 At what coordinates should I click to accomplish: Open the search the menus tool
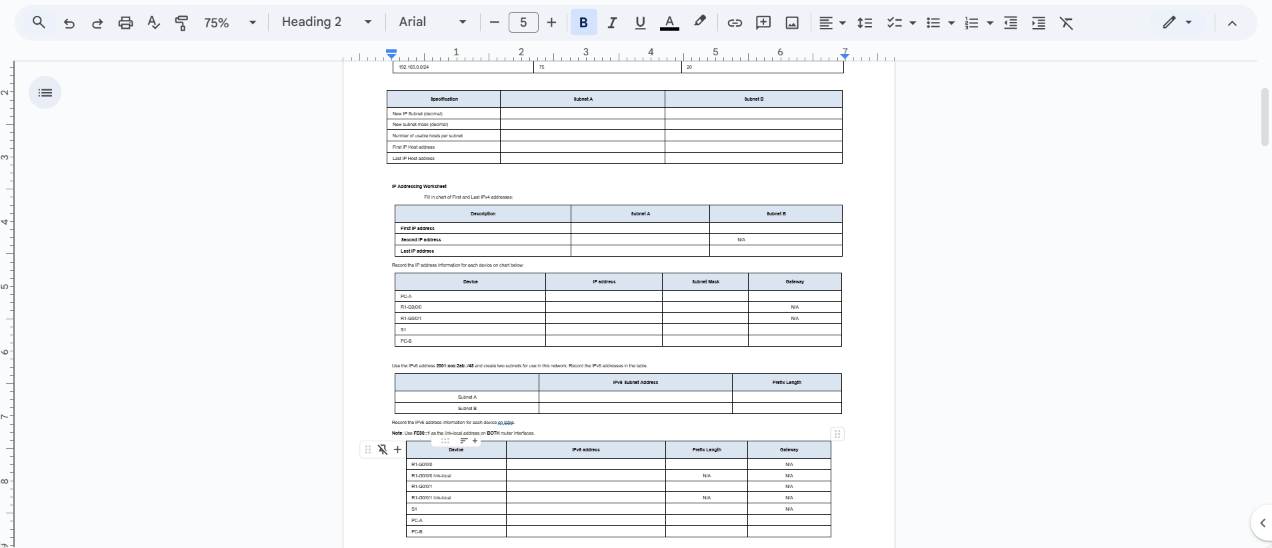39,22
